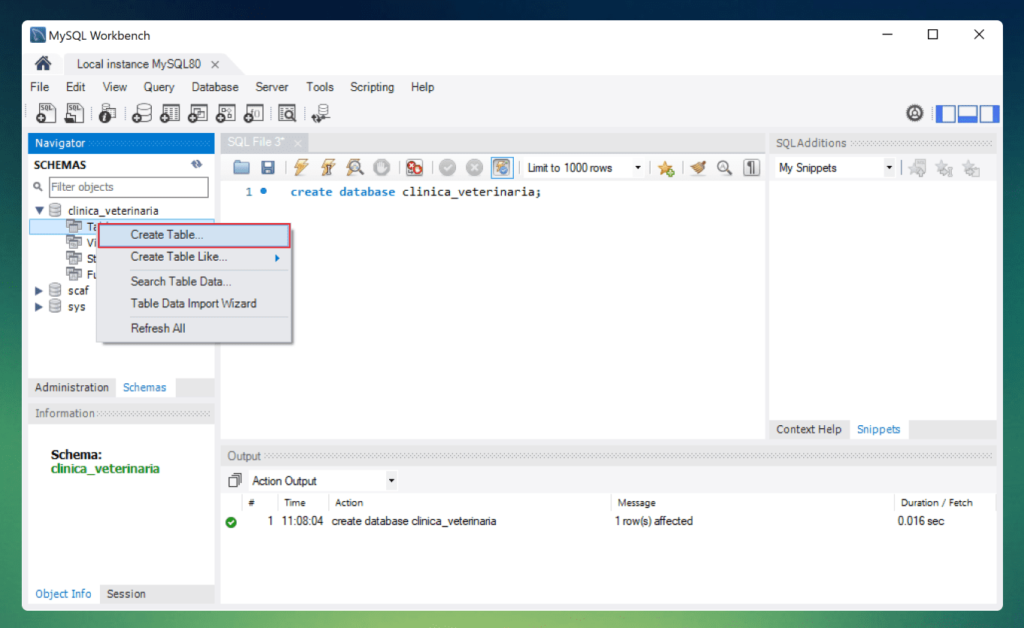Run explain plan magnifier icon

point(355,168)
